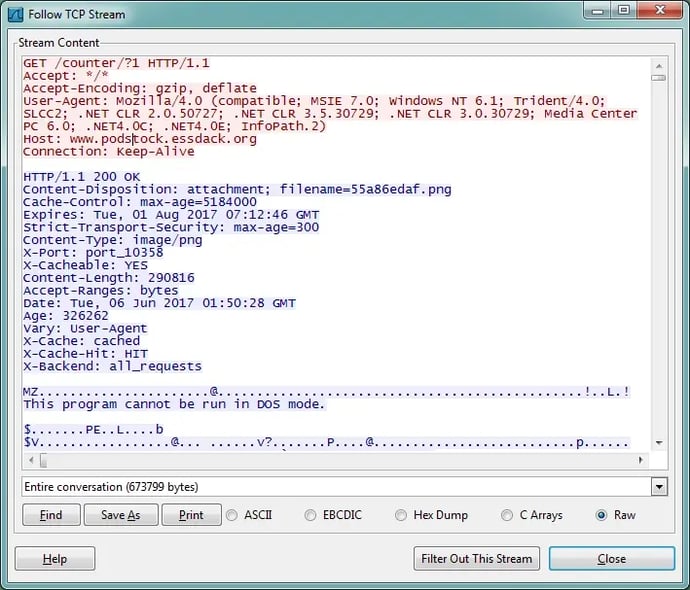
Task: Click the 'X-Cache-Hit: HIT' line
Action: 85,354
